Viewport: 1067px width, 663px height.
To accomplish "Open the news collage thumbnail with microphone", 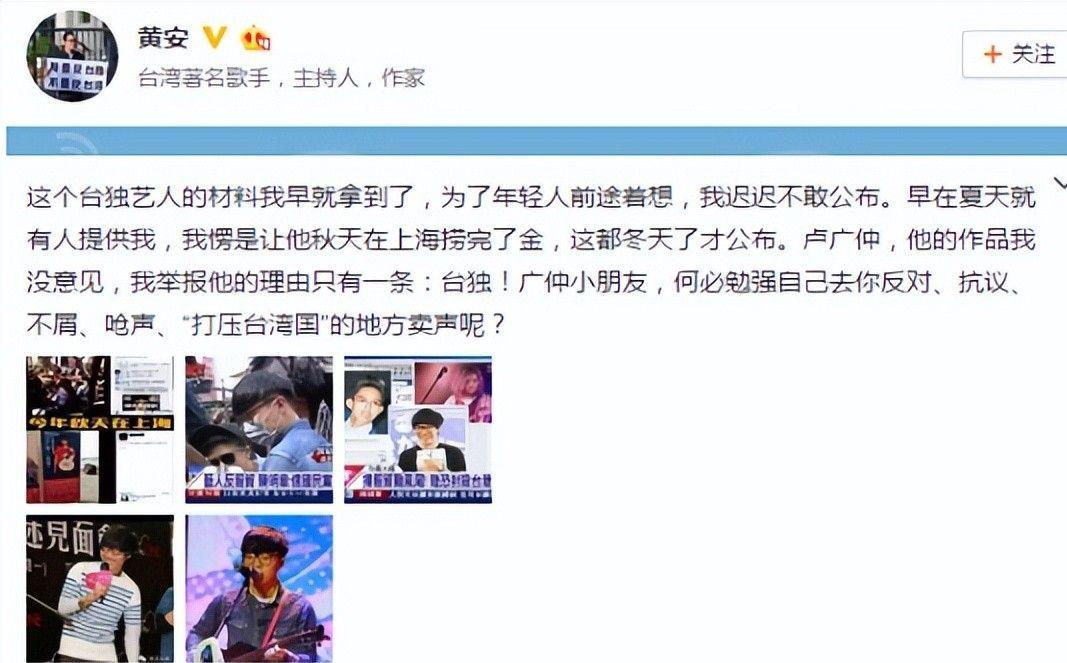I will point(418,430).
